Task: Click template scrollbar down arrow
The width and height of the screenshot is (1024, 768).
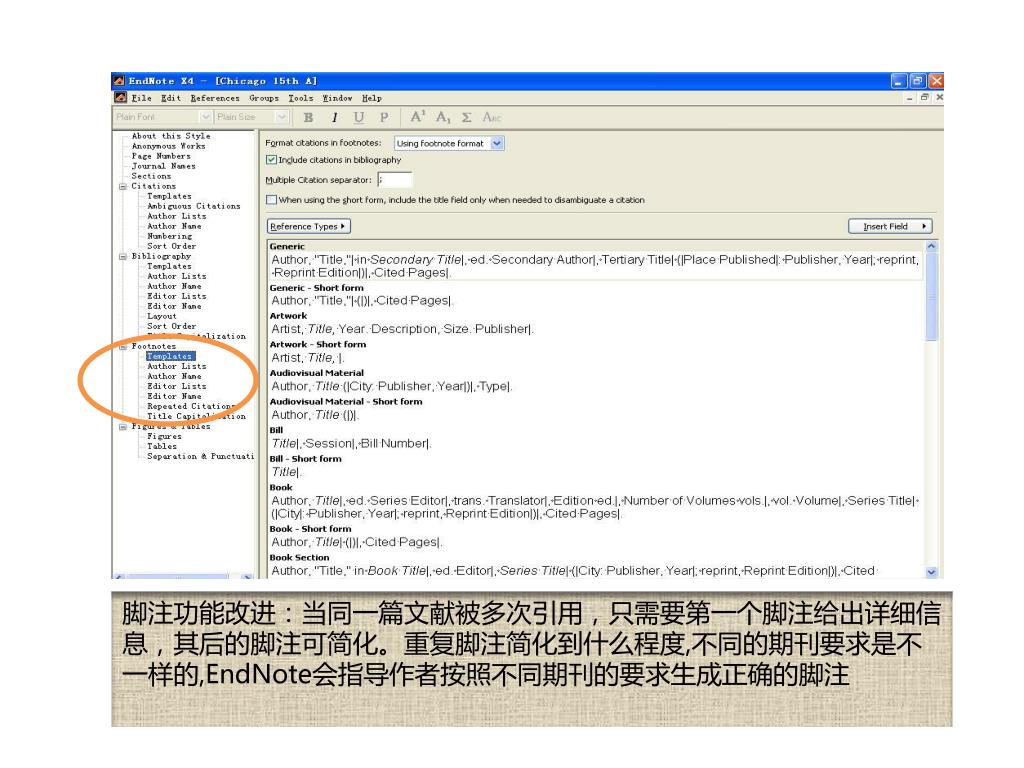Action: click(931, 572)
